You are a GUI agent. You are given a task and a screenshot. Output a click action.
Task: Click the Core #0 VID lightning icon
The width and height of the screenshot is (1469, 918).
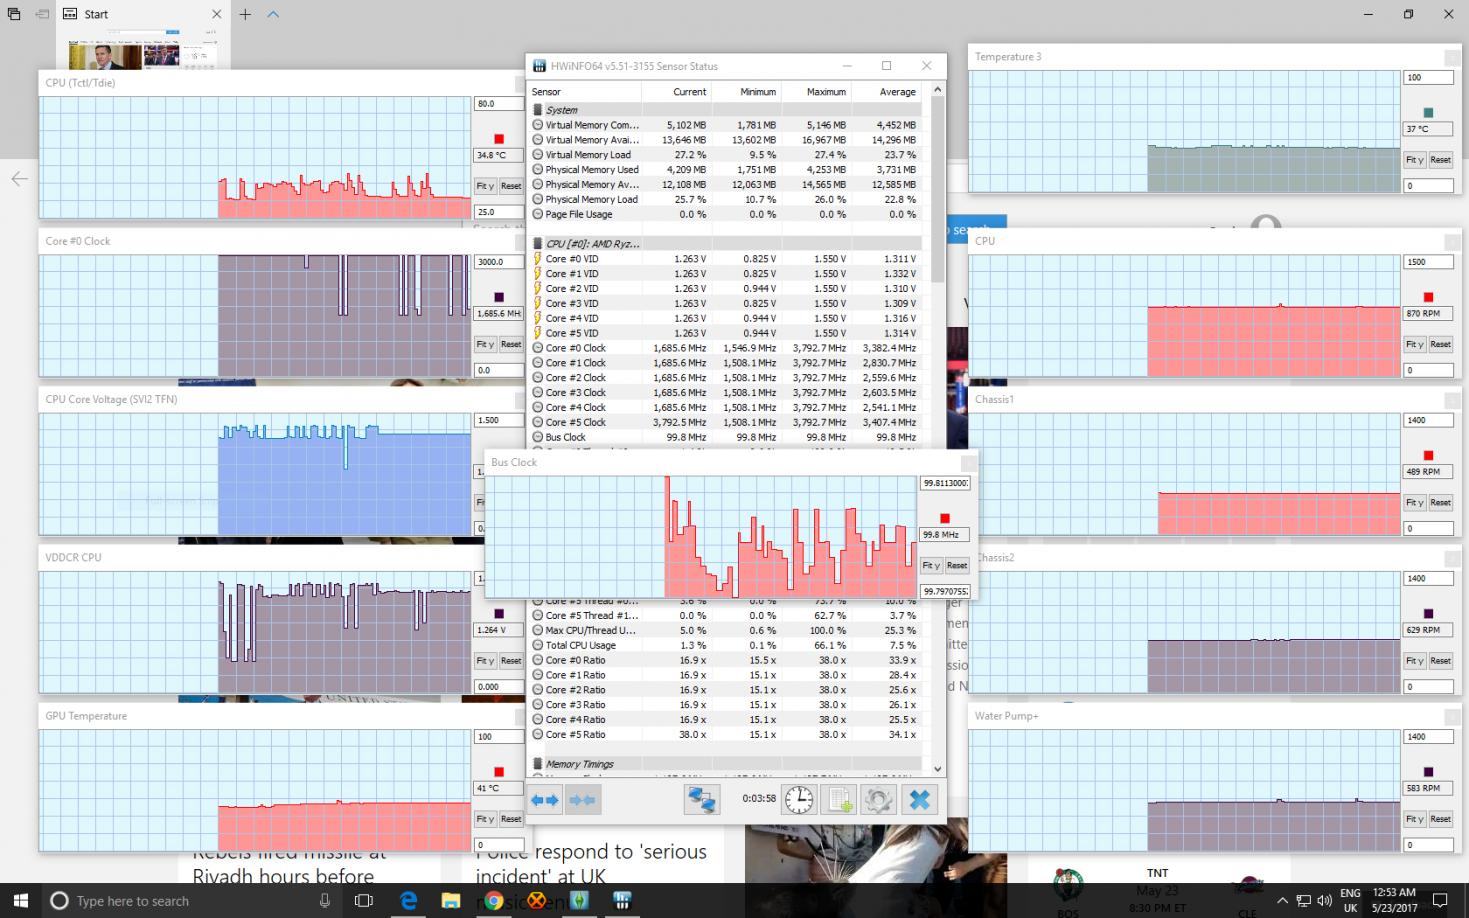coord(538,259)
